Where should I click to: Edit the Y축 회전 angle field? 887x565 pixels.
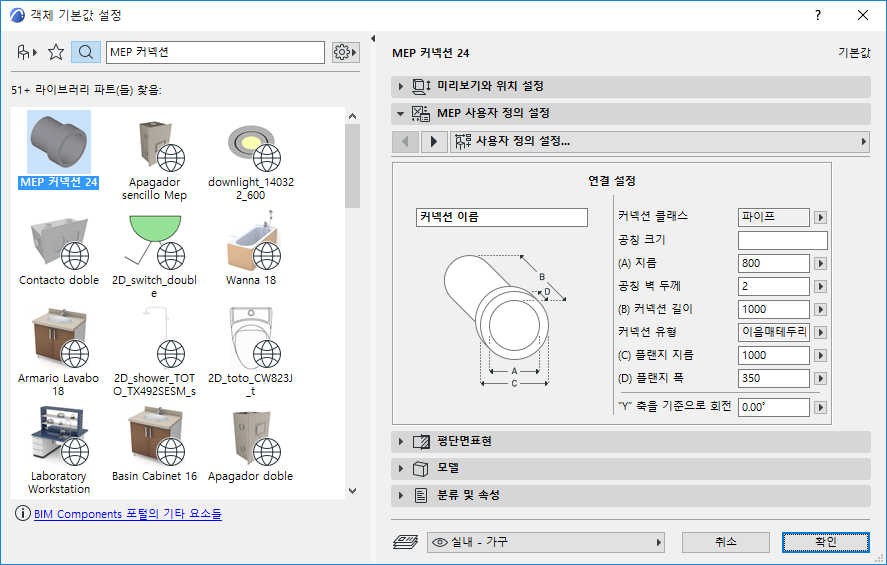pos(773,407)
